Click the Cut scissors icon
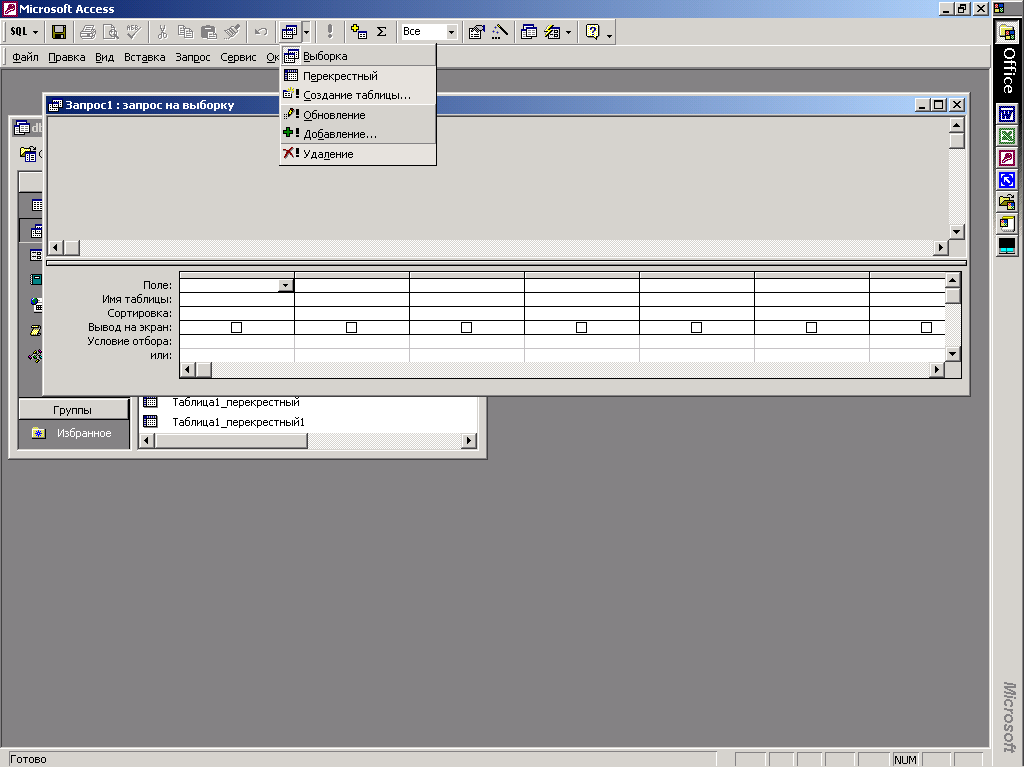Viewport: 1024px width, 768px height. coord(163,31)
